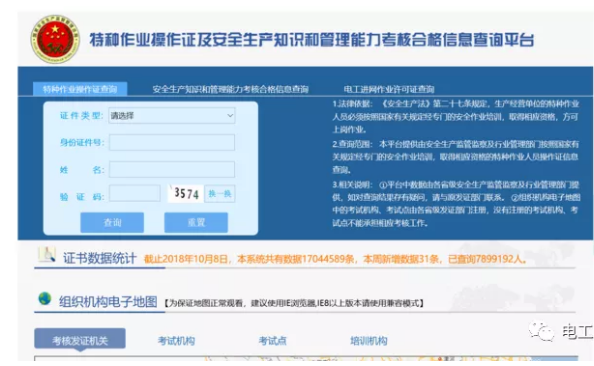594x366 pixels.
Task: Focus the 验证码 input field
Action: (x=135, y=193)
